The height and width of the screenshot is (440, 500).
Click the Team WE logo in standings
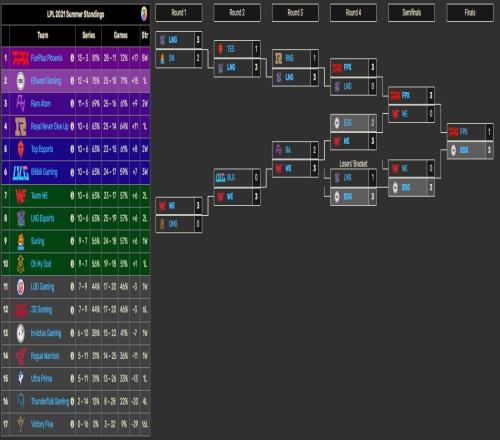[21, 195]
